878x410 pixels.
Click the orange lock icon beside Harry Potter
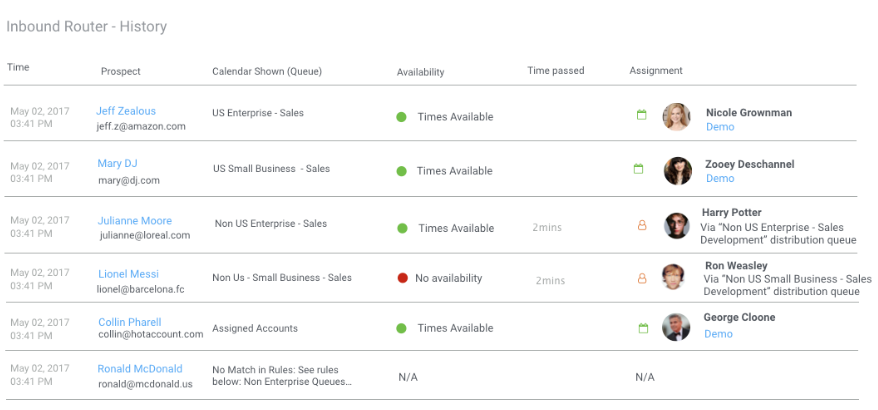[642, 226]
